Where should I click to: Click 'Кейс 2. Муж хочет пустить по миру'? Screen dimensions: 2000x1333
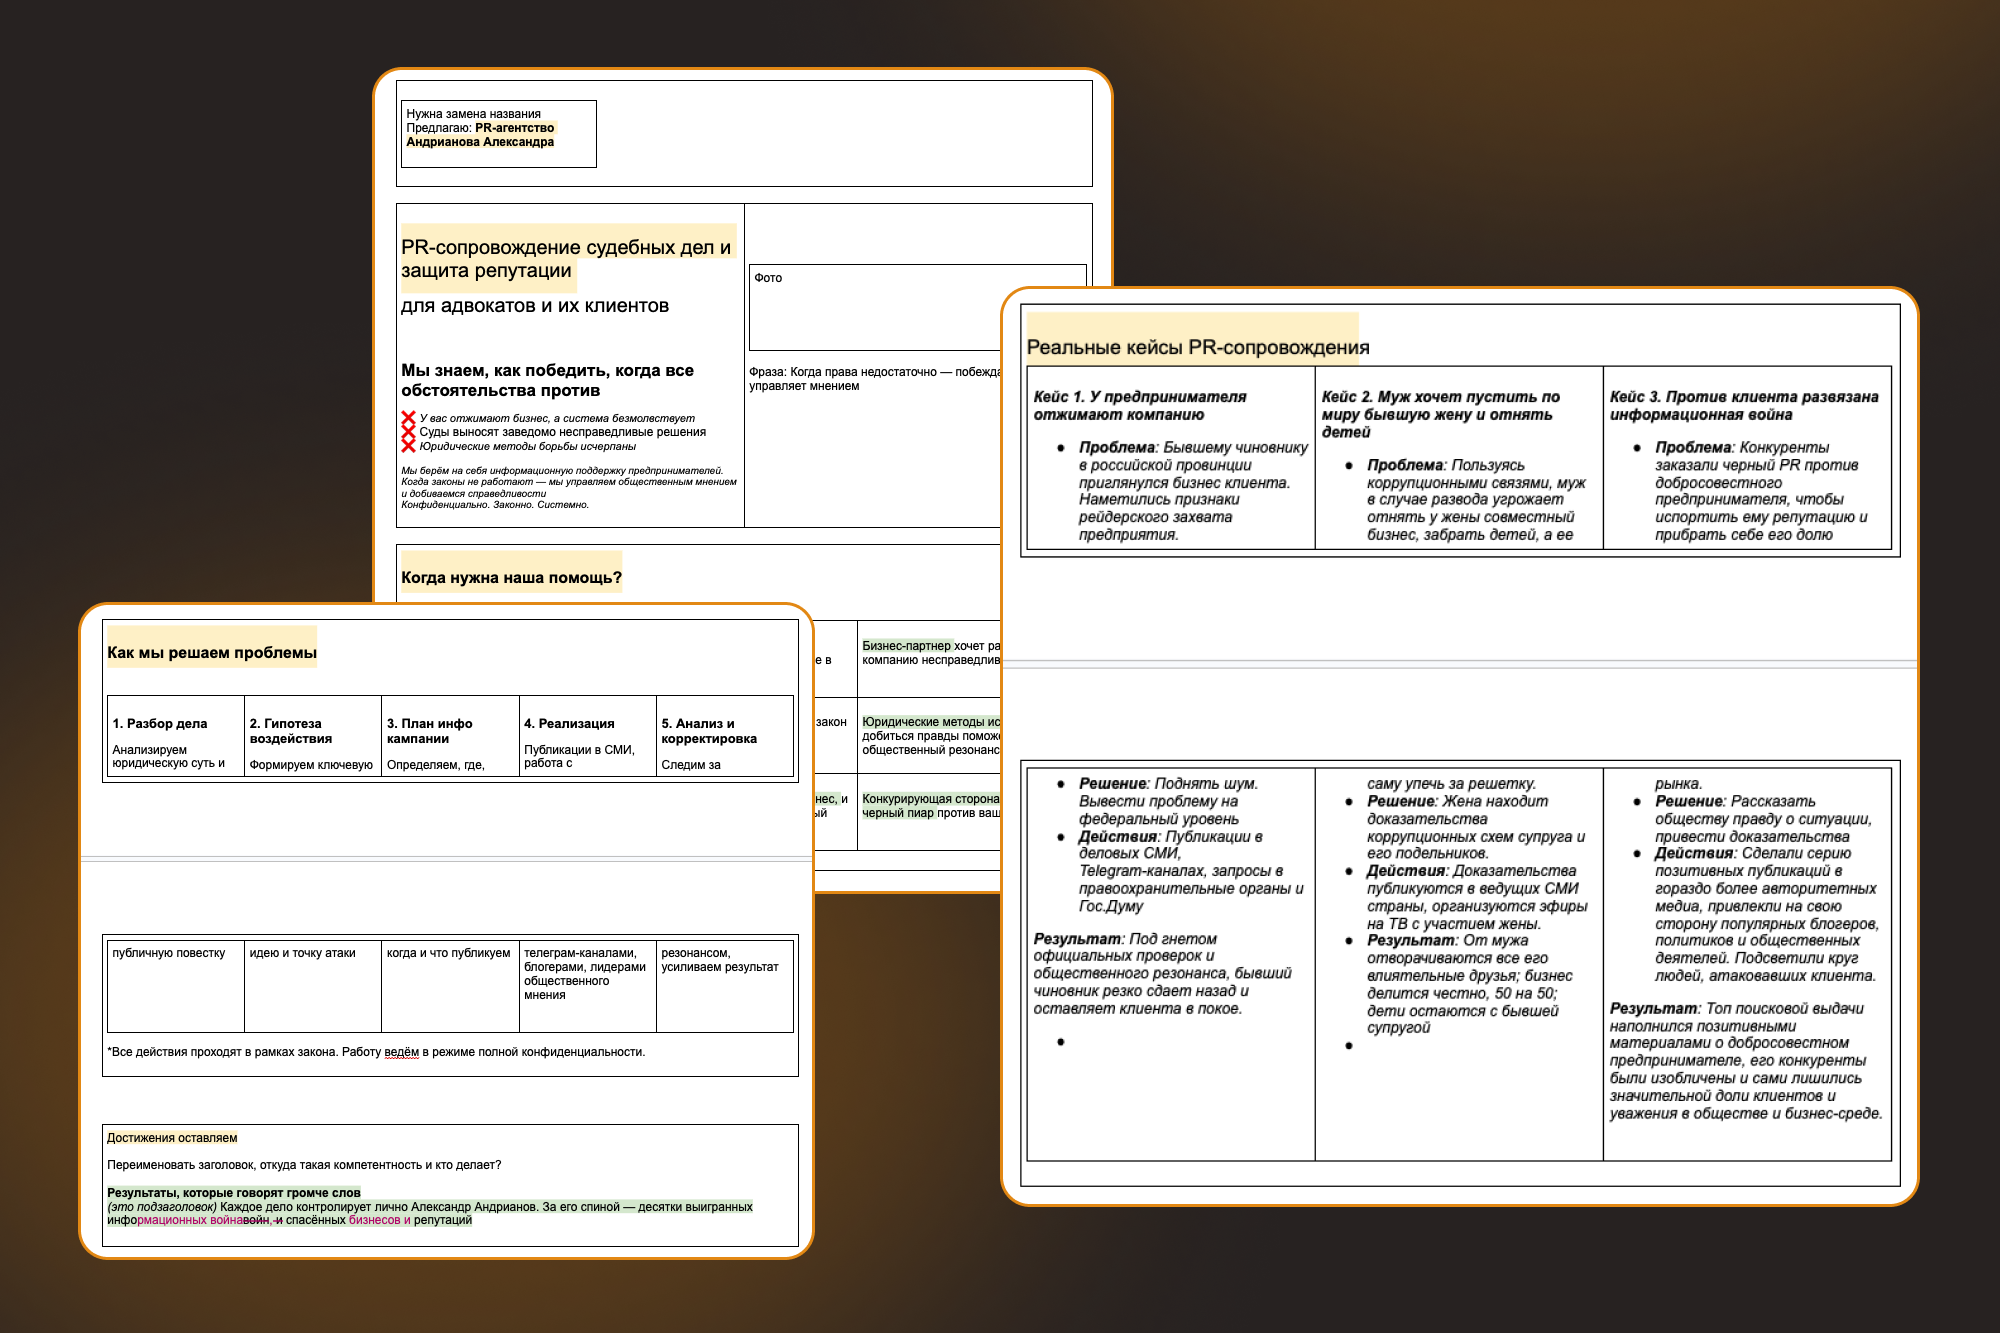(x=1441, y=414)
